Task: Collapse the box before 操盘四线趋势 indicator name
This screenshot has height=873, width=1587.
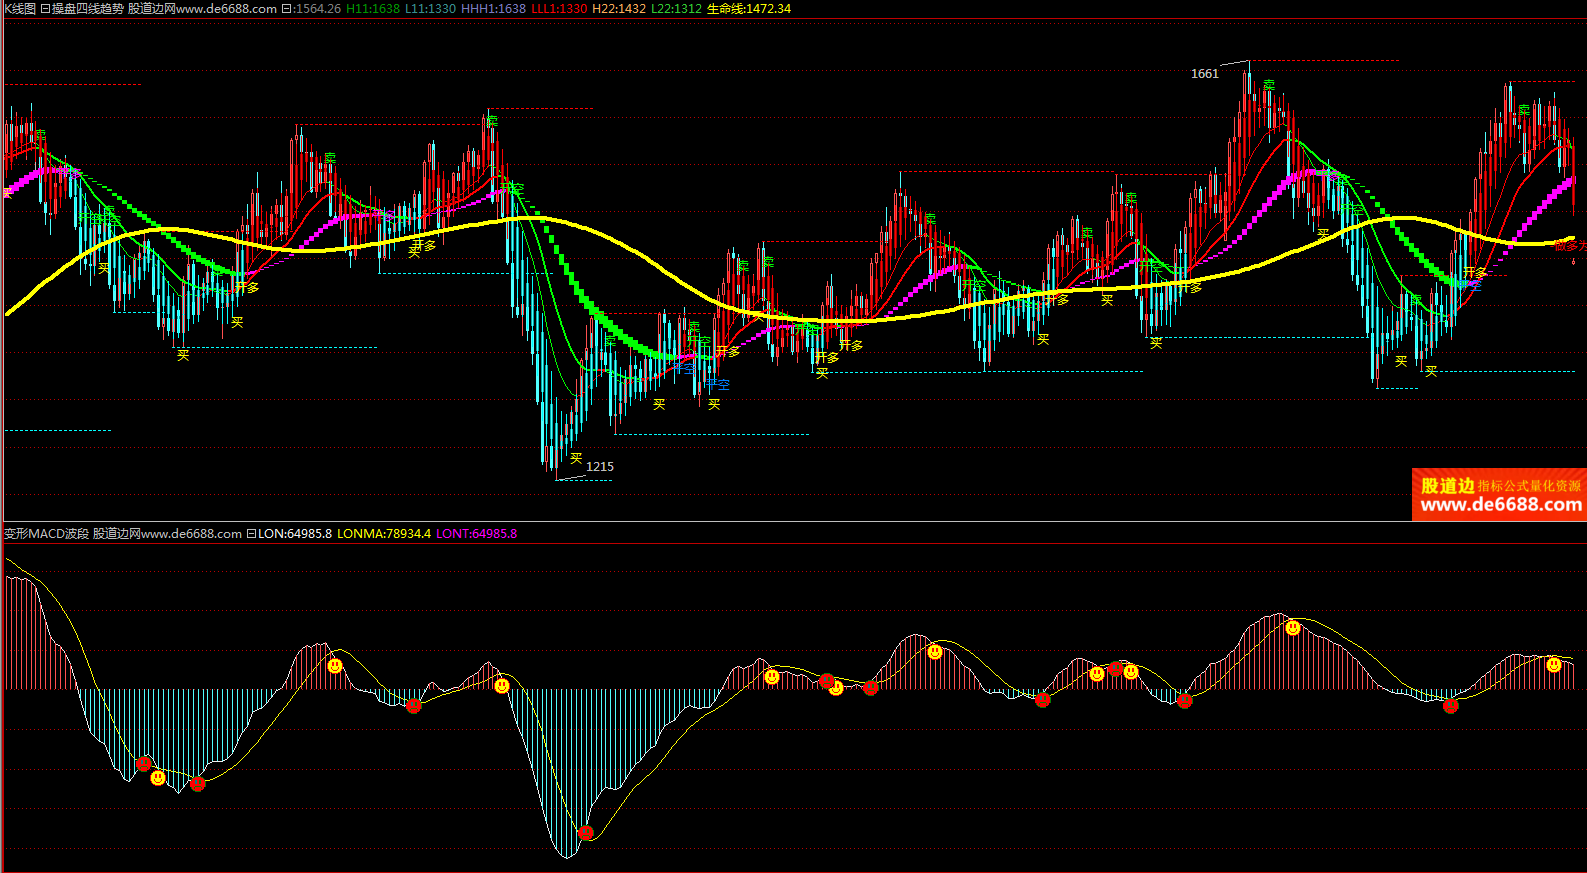Action: (x=45, y=9)
